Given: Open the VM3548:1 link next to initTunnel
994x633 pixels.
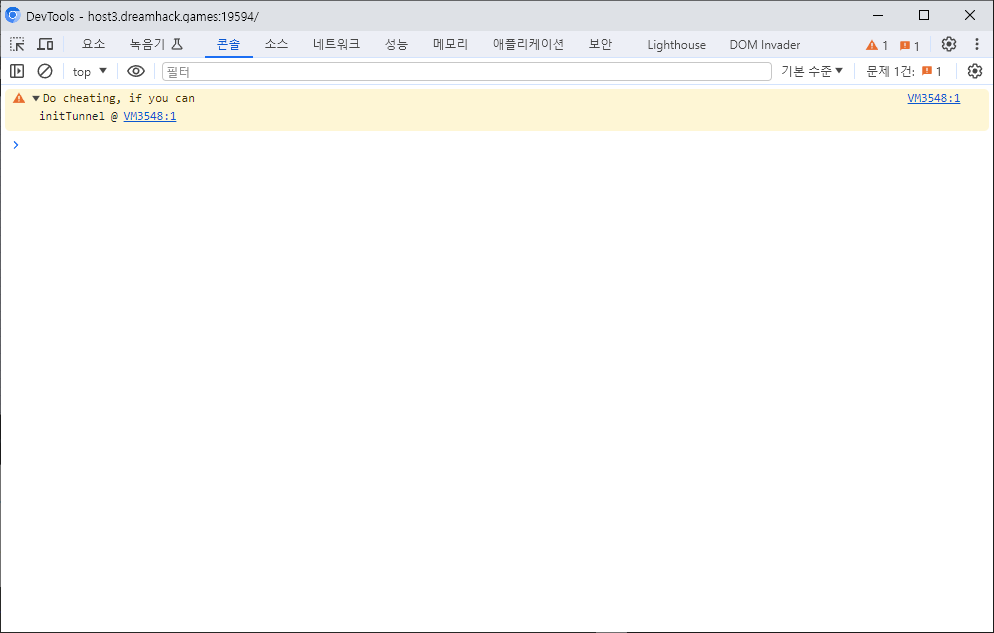Looking at the screenshot, I should pyautogui.click(x=149, y=116).
